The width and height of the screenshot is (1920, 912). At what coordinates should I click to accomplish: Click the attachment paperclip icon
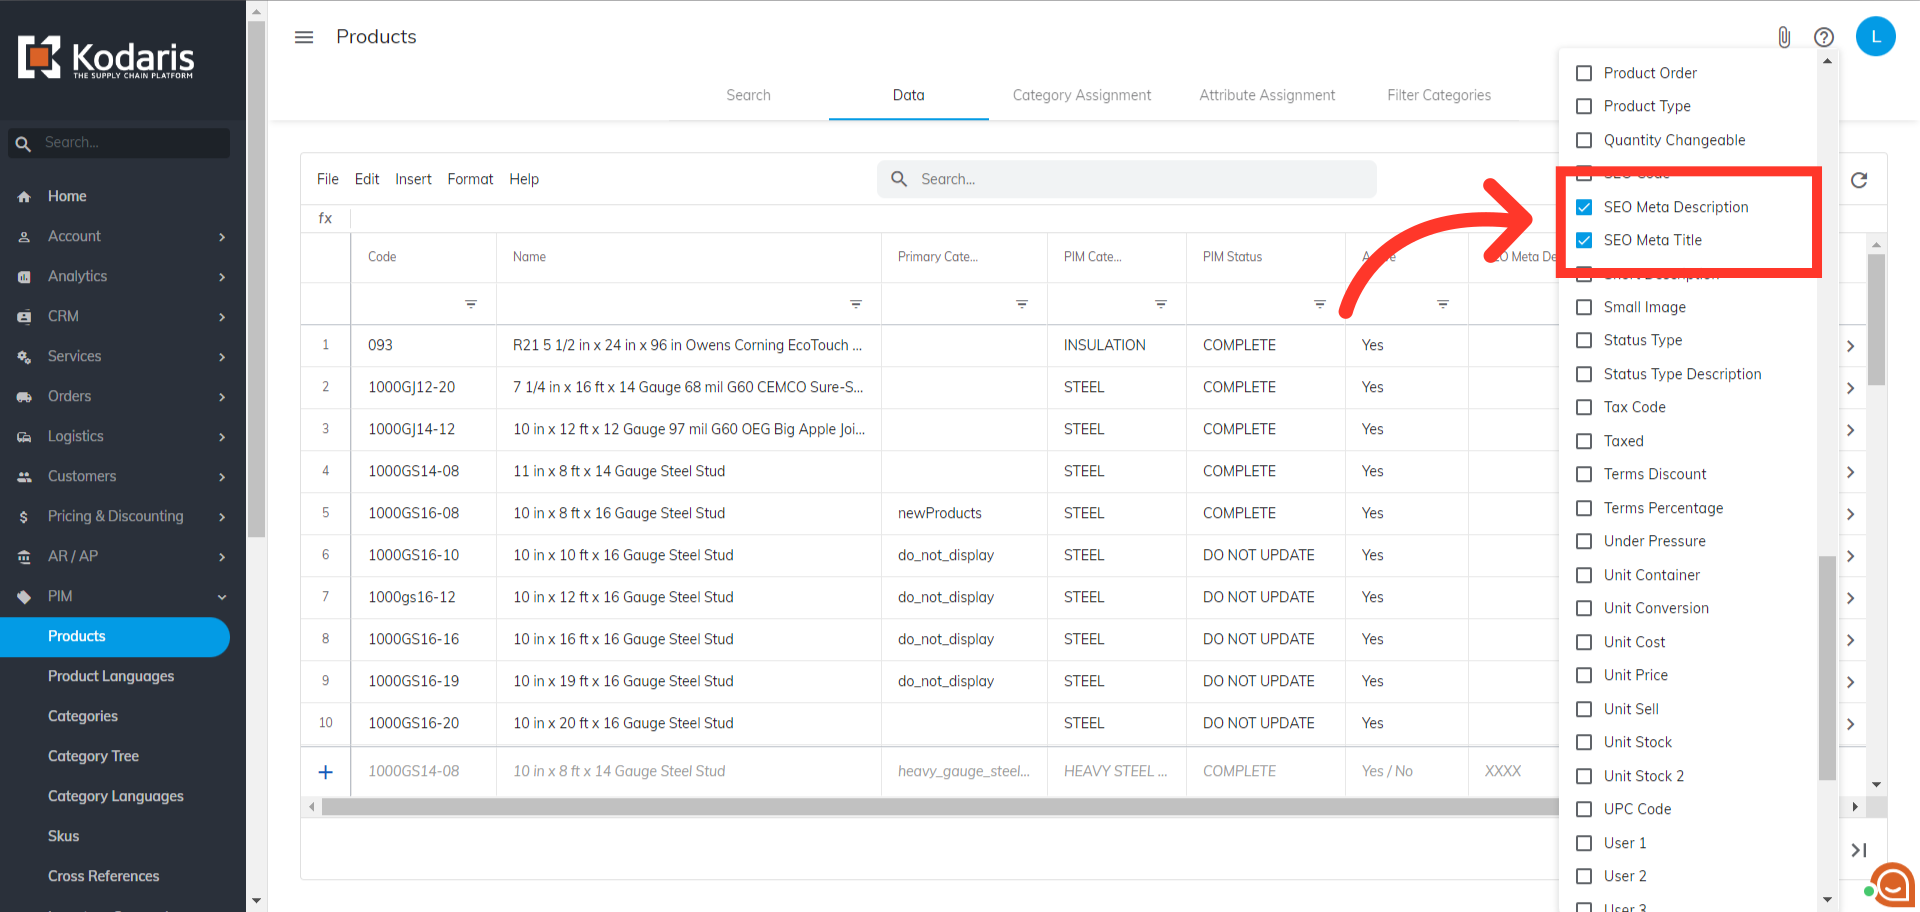[x=1784, y=37]
